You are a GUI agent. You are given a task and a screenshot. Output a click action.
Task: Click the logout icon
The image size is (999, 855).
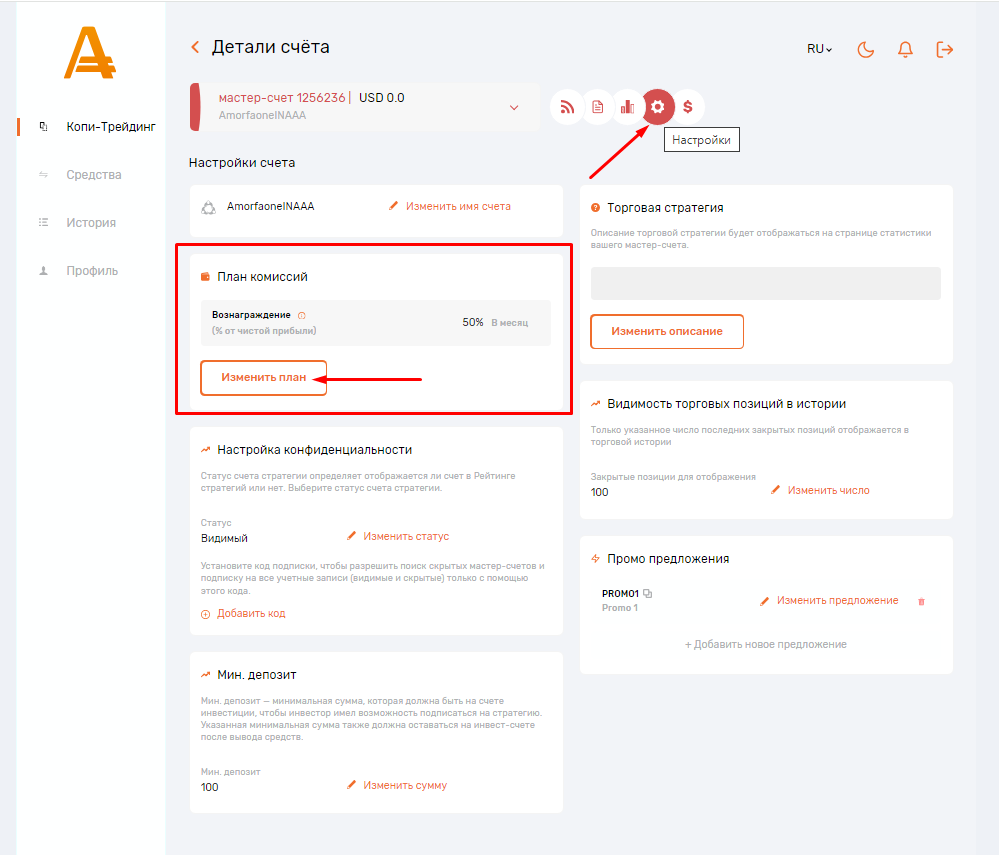pos(945,49)
